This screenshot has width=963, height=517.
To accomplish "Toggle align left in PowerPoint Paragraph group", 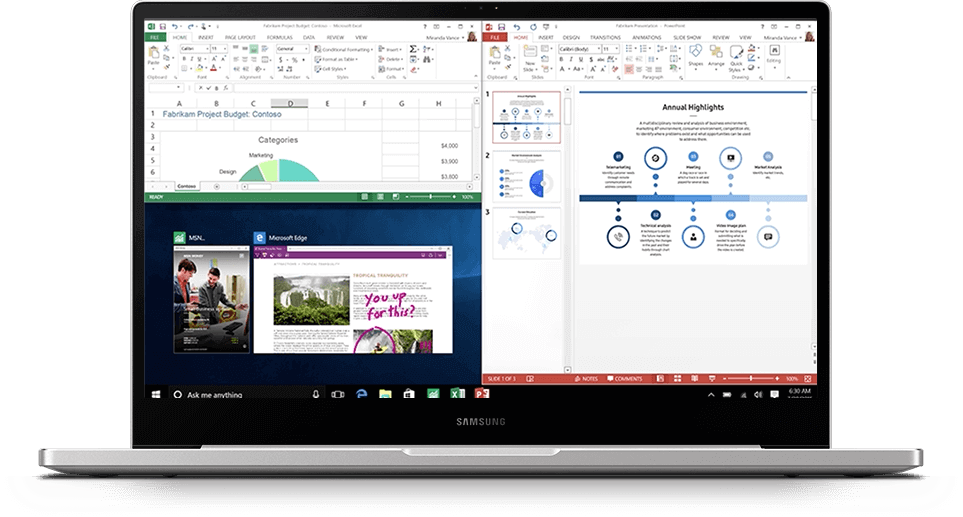I will pos(629,69).
